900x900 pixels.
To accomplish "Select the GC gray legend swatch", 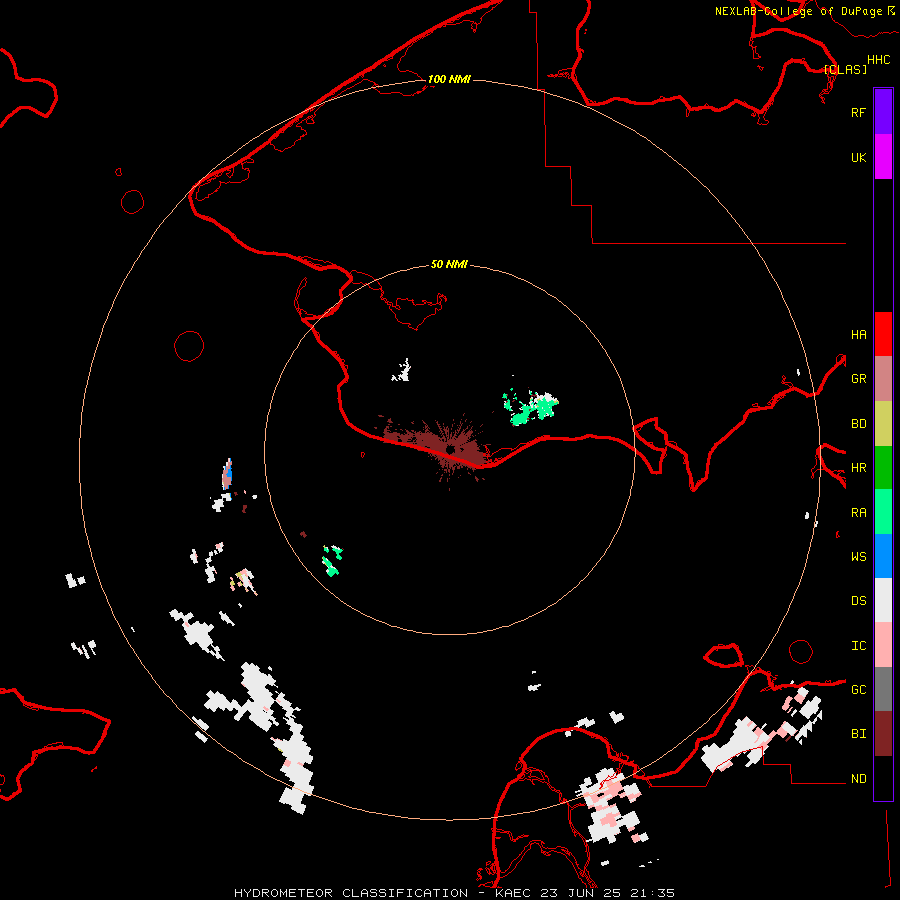I will [x=883, y=689].
